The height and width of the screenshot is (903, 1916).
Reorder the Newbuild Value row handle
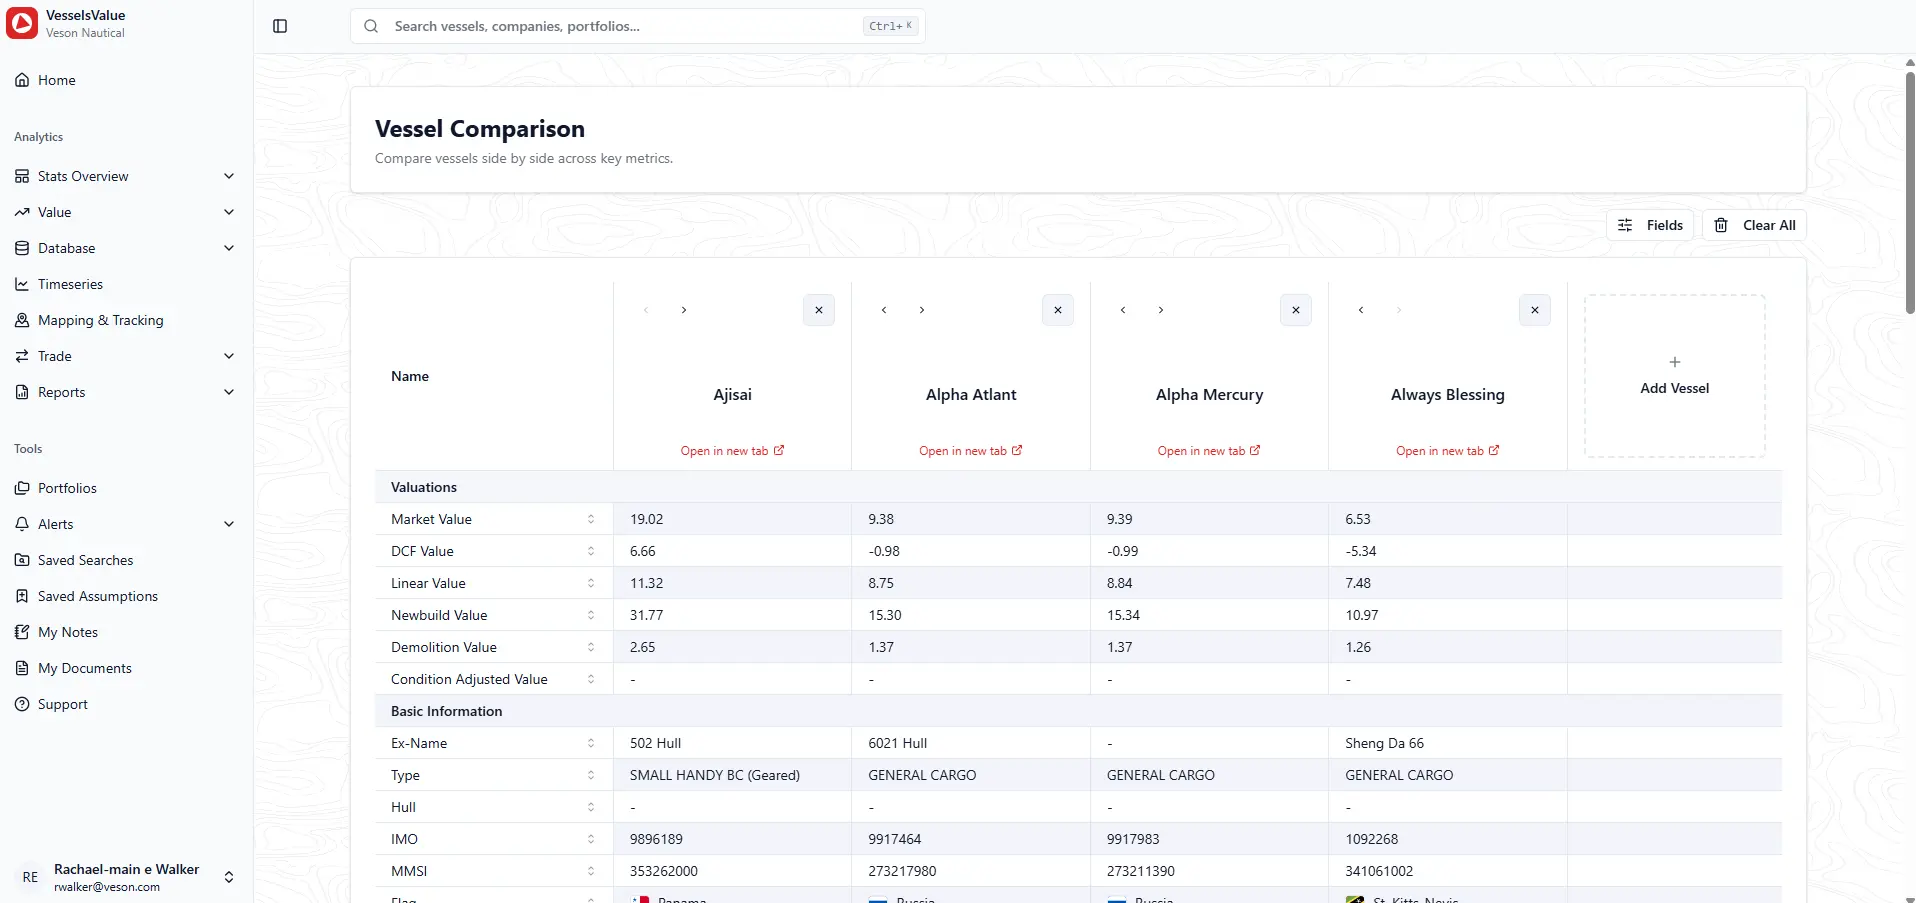pos(591,615)
